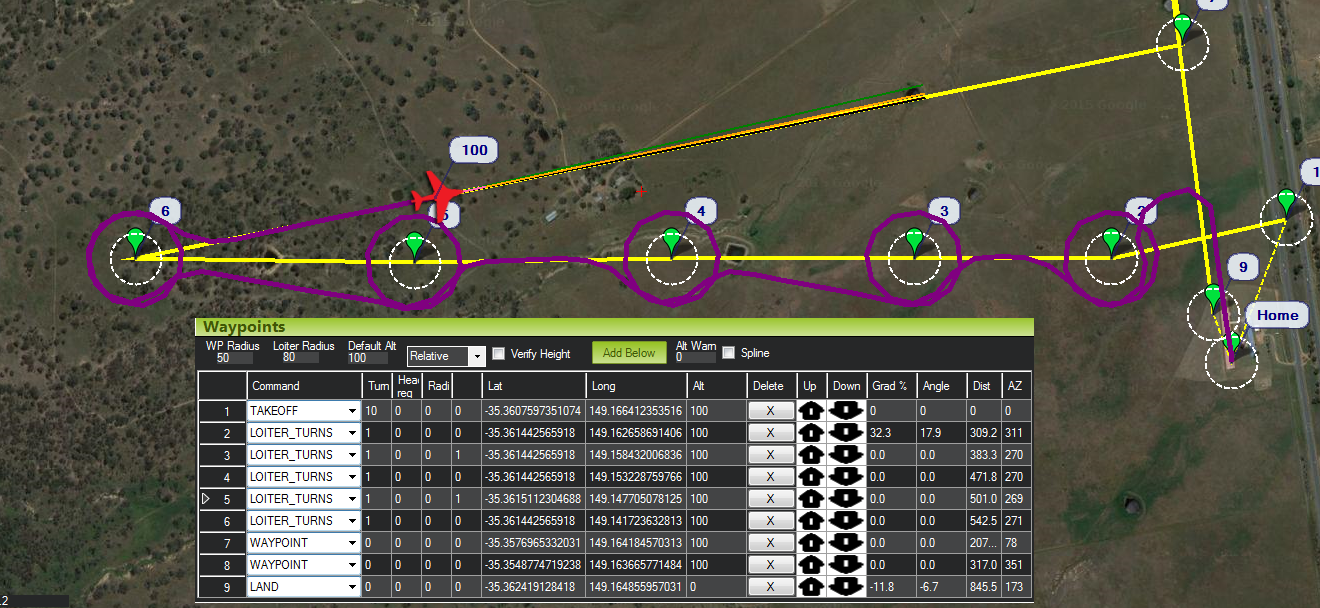Enable the Verify Height checkbox

(x=497, y=353)
